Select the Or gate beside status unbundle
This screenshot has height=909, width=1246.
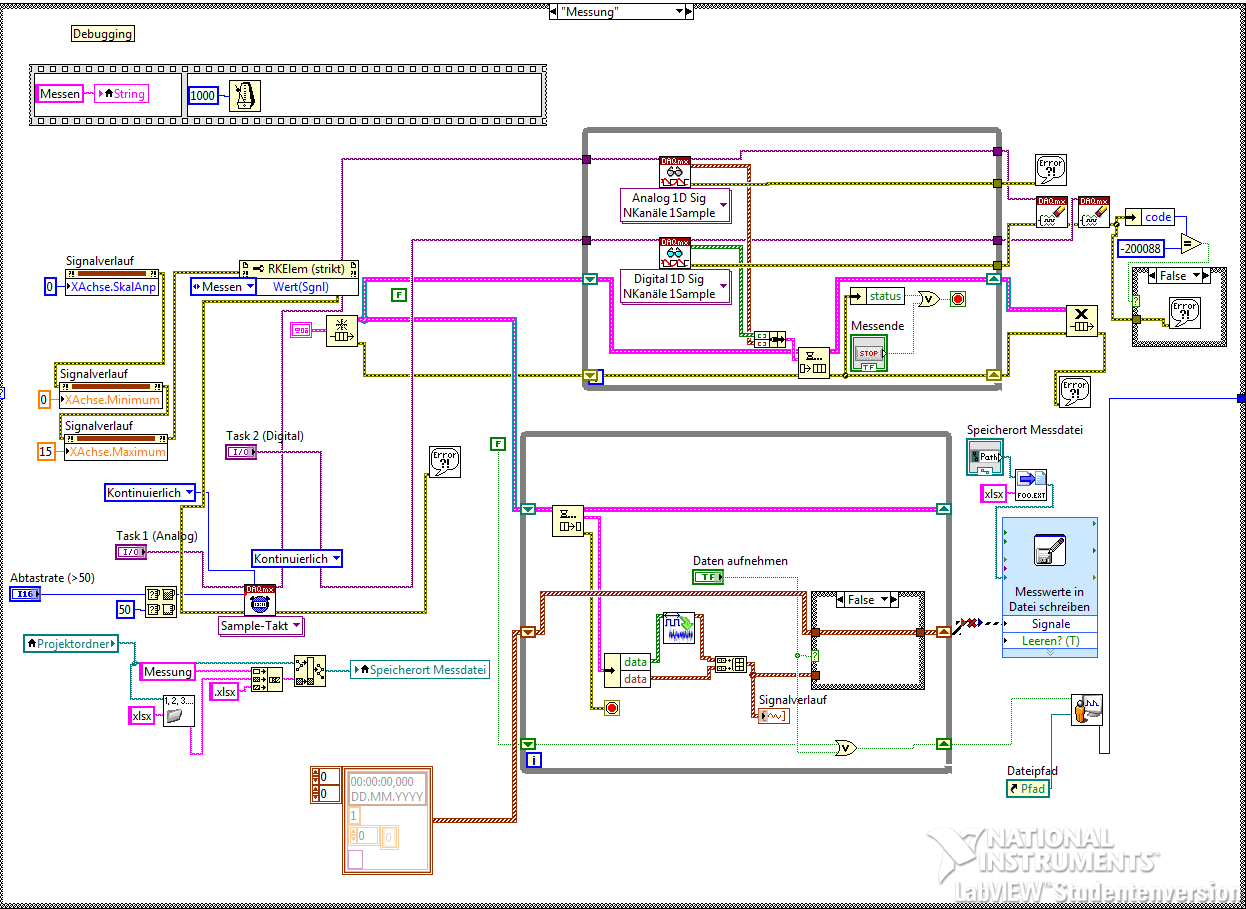928,298
